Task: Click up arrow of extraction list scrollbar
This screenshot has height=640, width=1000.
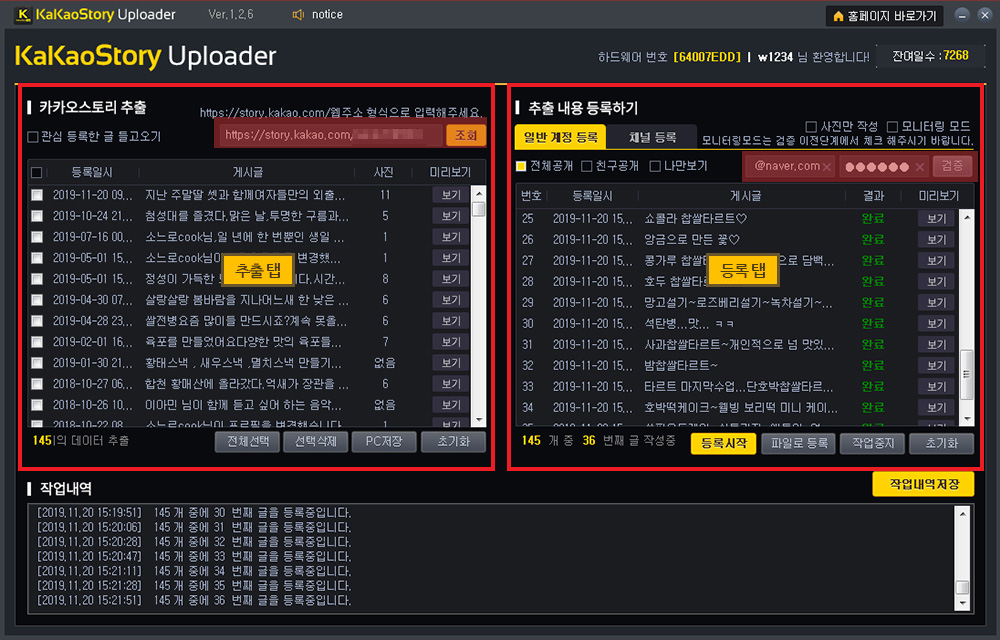Action: coord(478,194)
